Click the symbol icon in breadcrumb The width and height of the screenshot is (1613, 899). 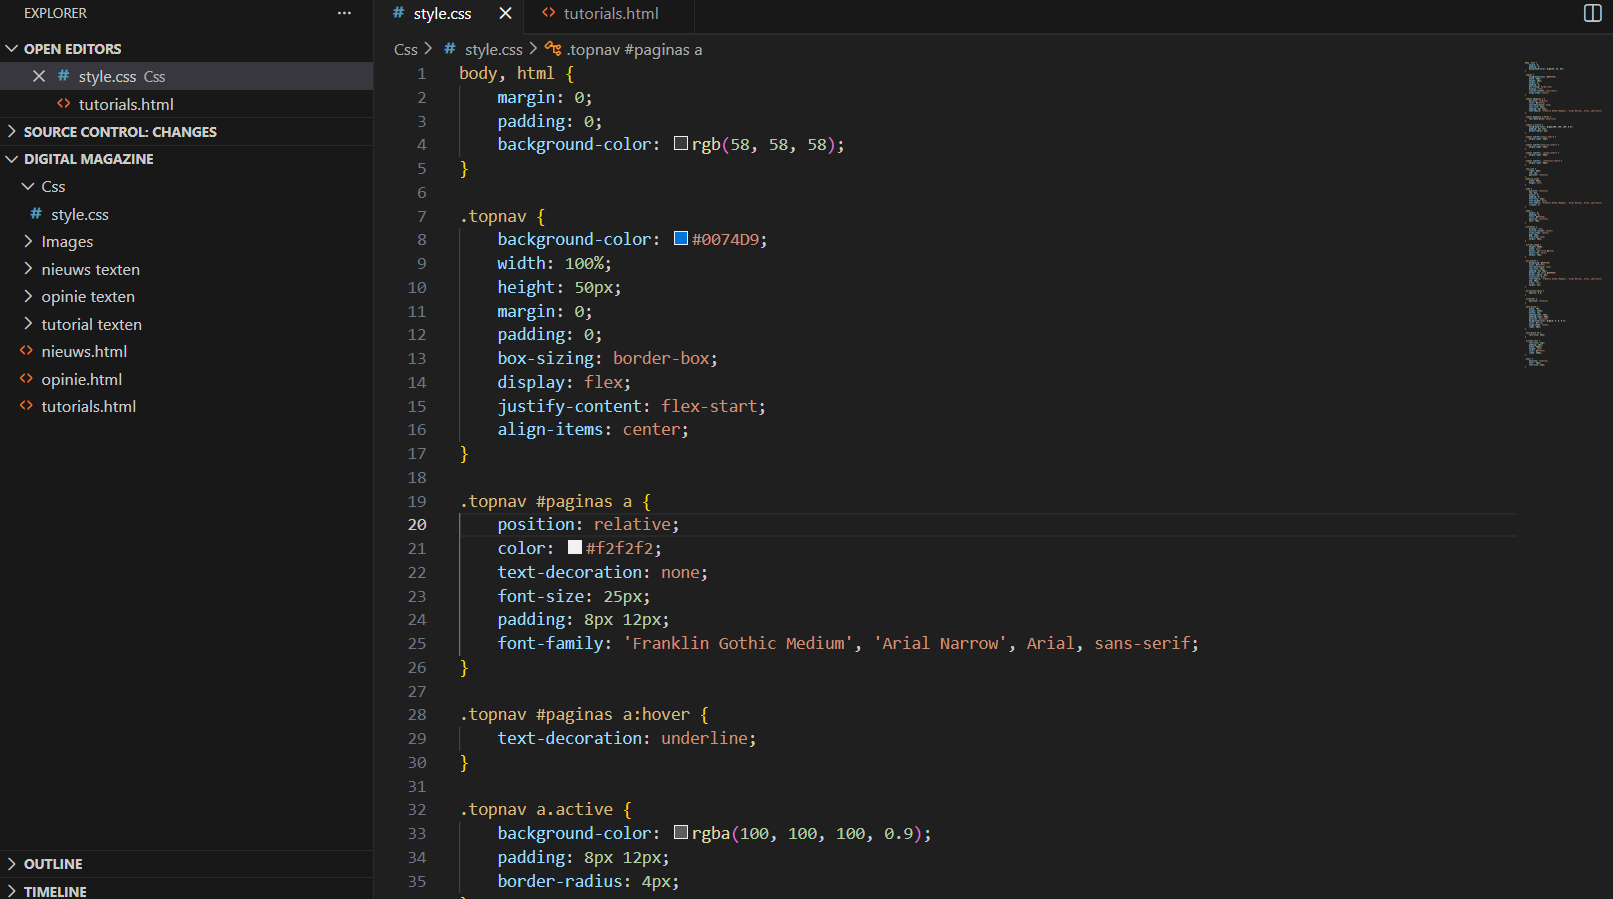point(553,49)
